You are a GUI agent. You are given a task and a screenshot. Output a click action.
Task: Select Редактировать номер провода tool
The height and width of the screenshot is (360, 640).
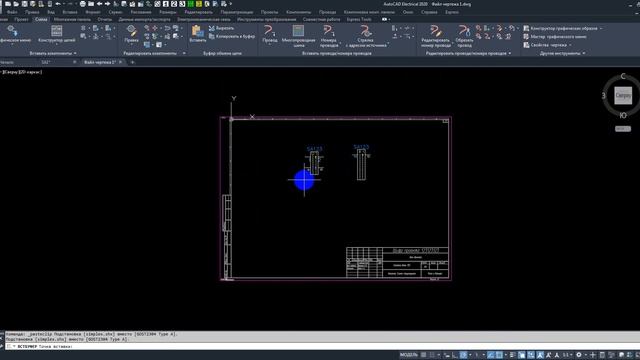[x=436, y=36]
